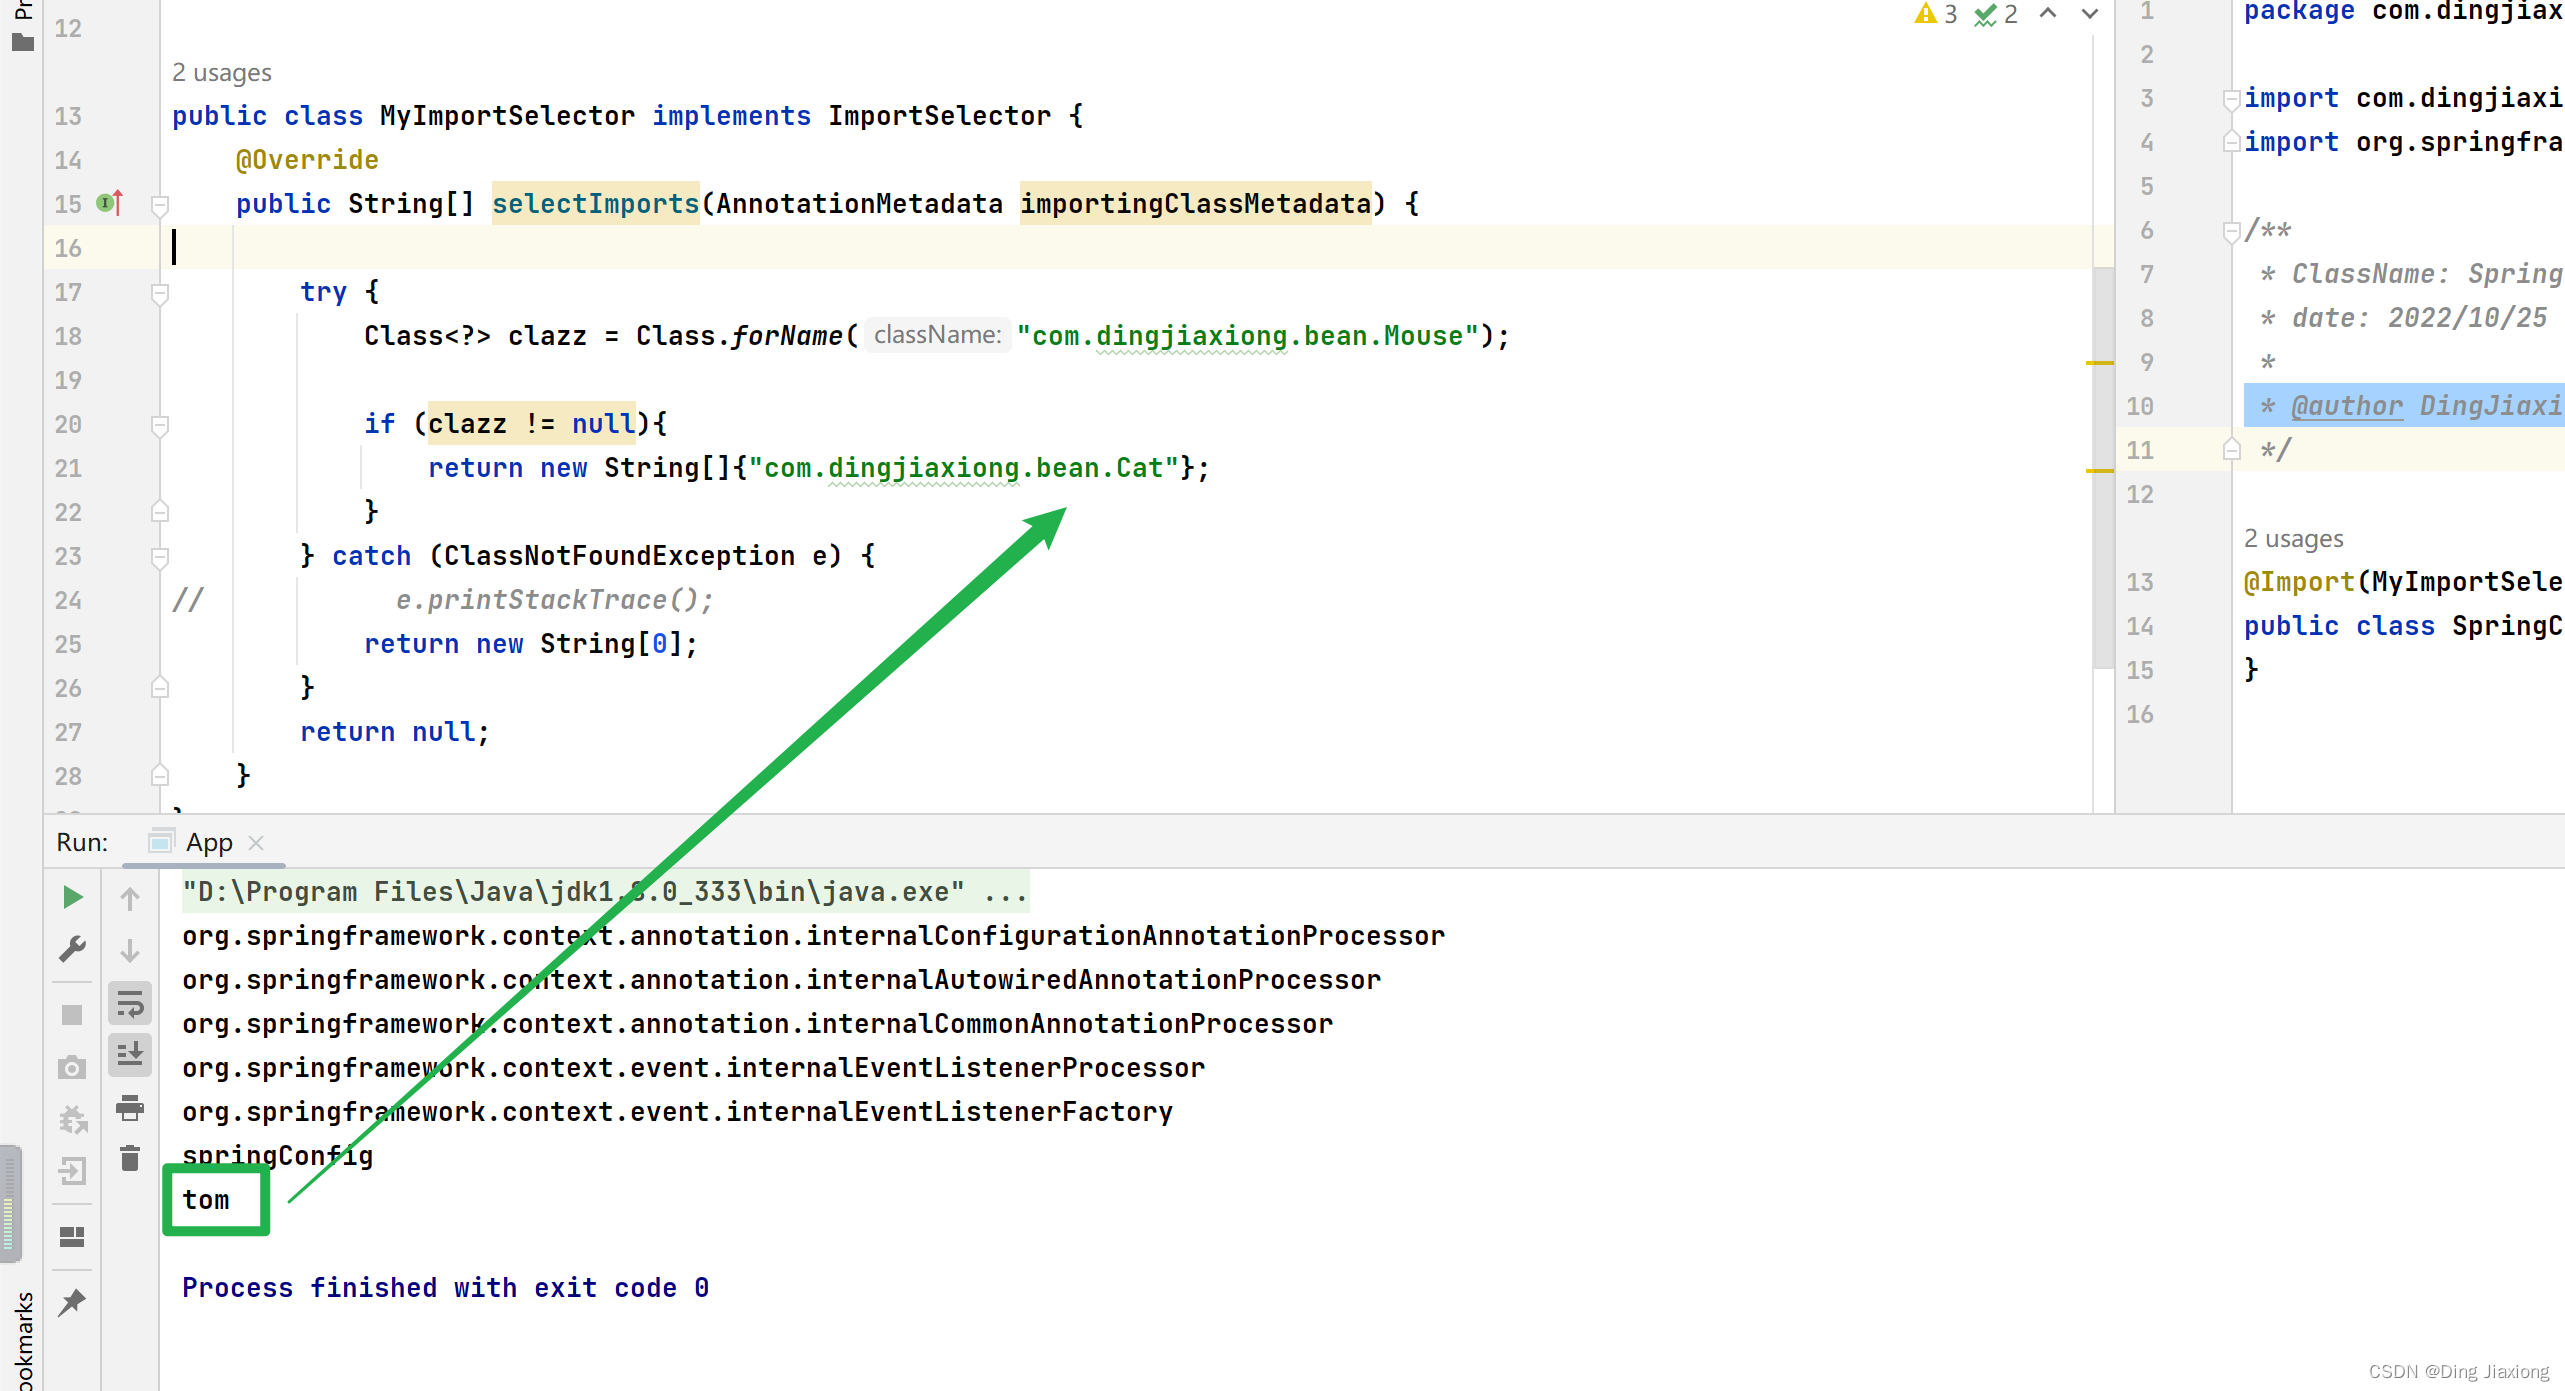Click the commented e.printStackTrace() line
Screen dimensions: 2565x1391
click(555, 599)
